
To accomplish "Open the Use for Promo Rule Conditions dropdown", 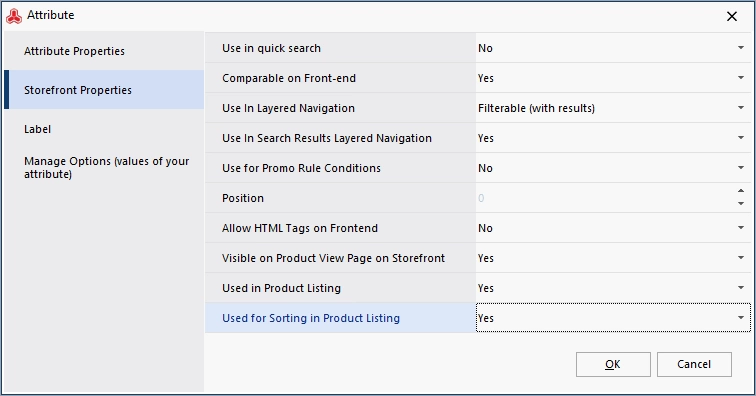I will click(741, 168).
